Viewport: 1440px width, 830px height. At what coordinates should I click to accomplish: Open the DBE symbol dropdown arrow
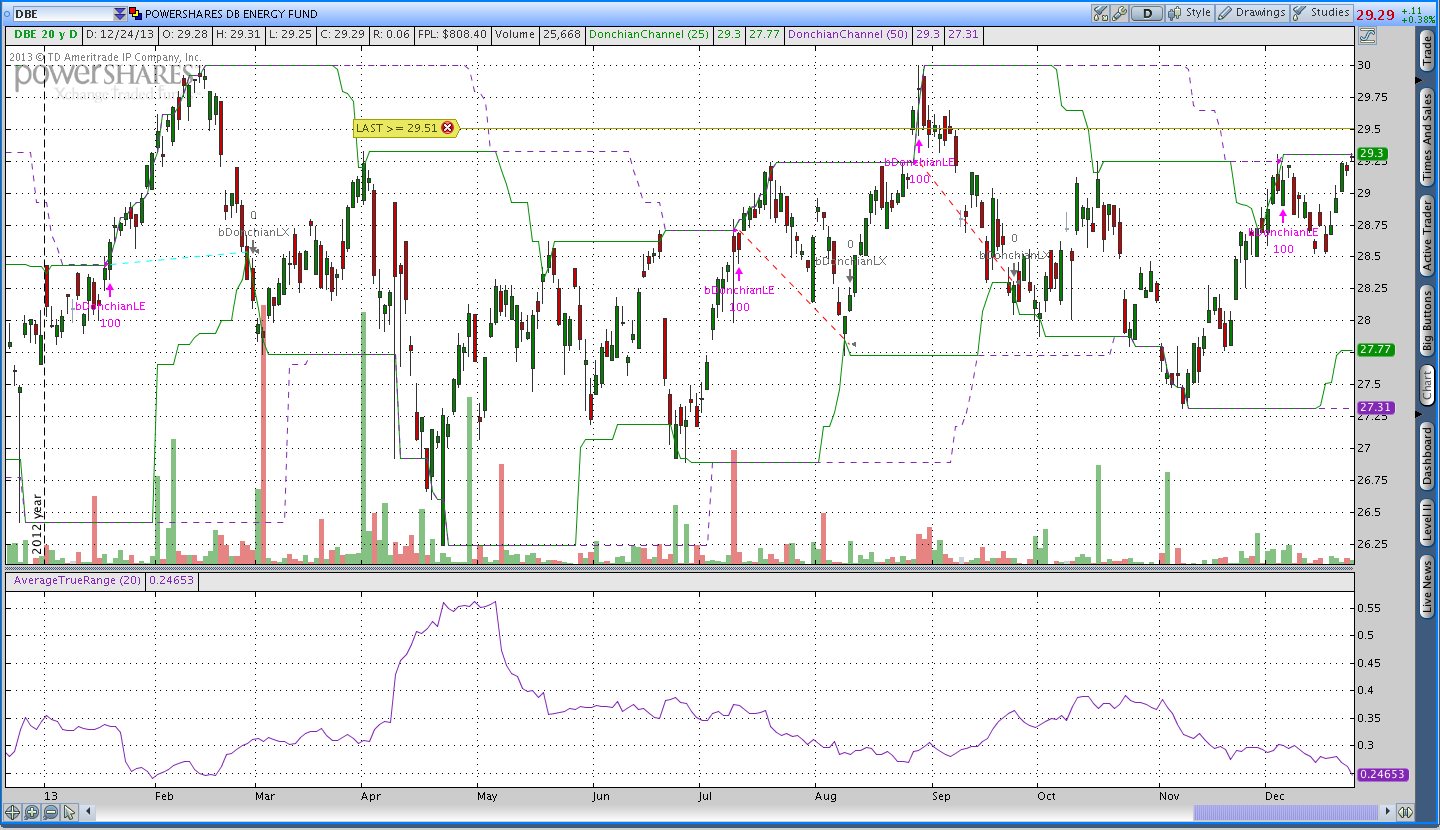coord(120,14)
